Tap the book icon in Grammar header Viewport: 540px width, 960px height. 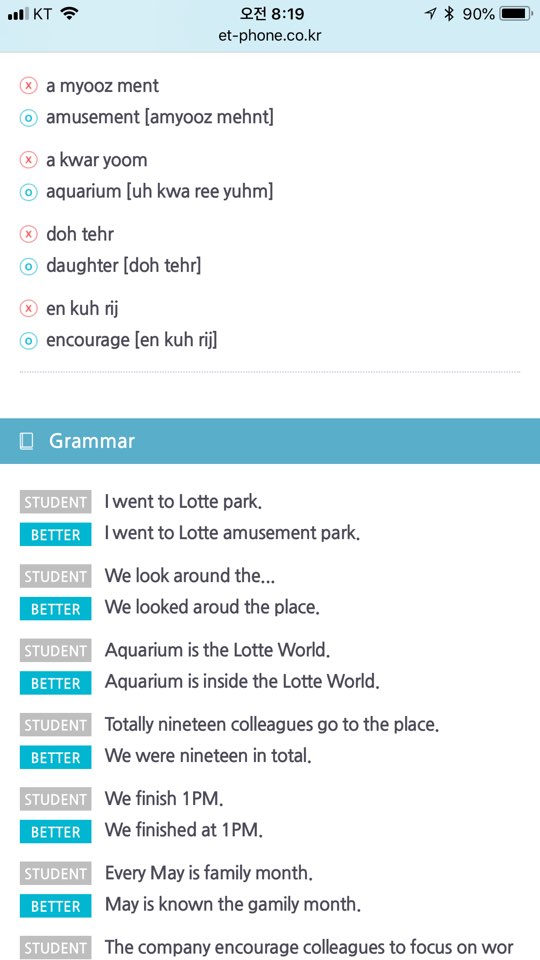tap(26, 441)
